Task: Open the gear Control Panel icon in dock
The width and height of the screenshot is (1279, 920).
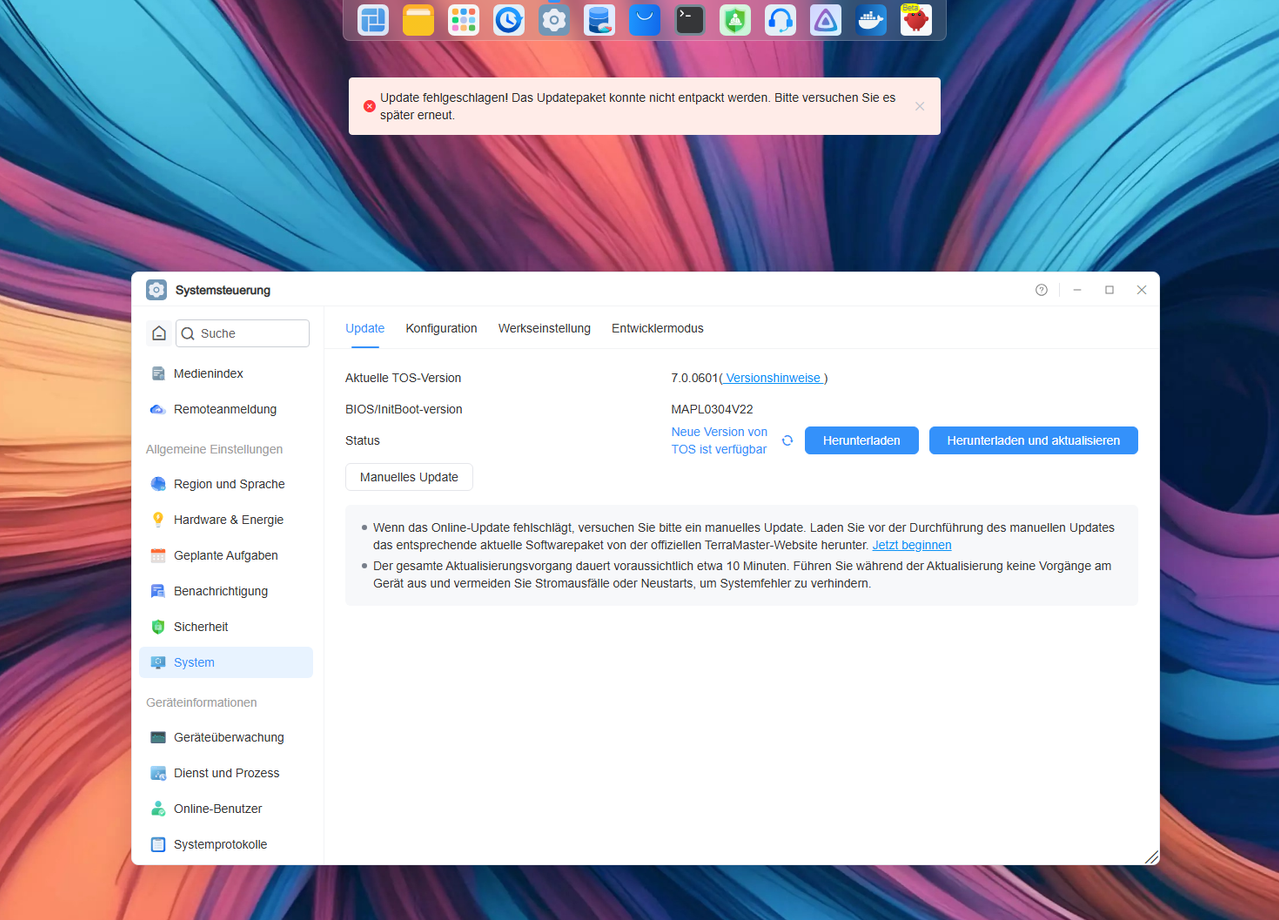Action: click(x=554, y=20)
